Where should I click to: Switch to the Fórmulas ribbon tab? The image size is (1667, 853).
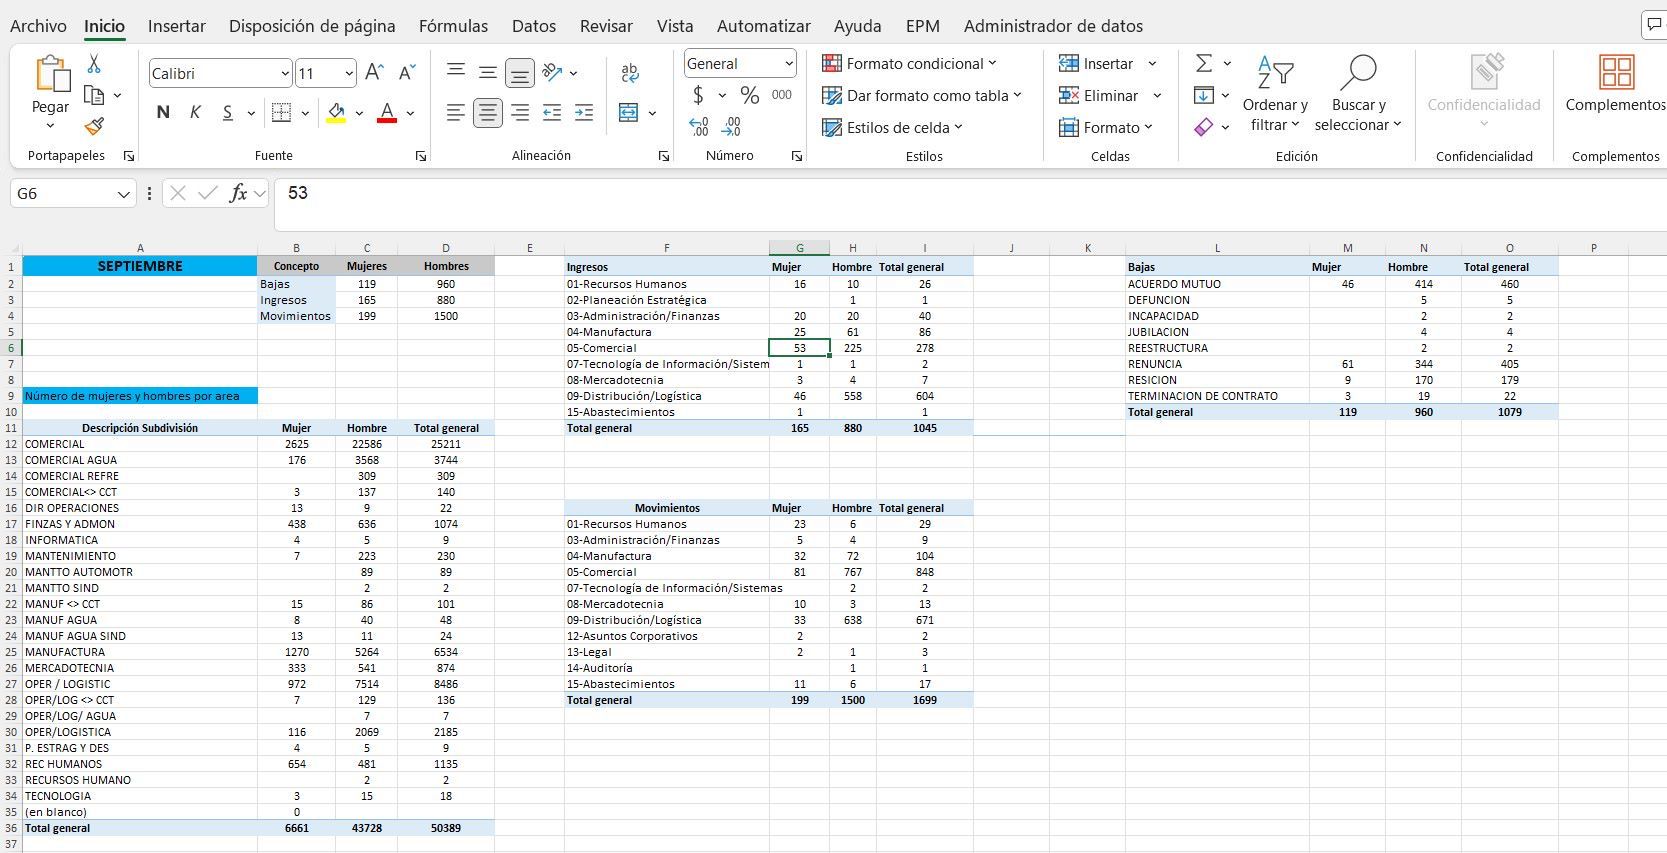tap(453, 26)
